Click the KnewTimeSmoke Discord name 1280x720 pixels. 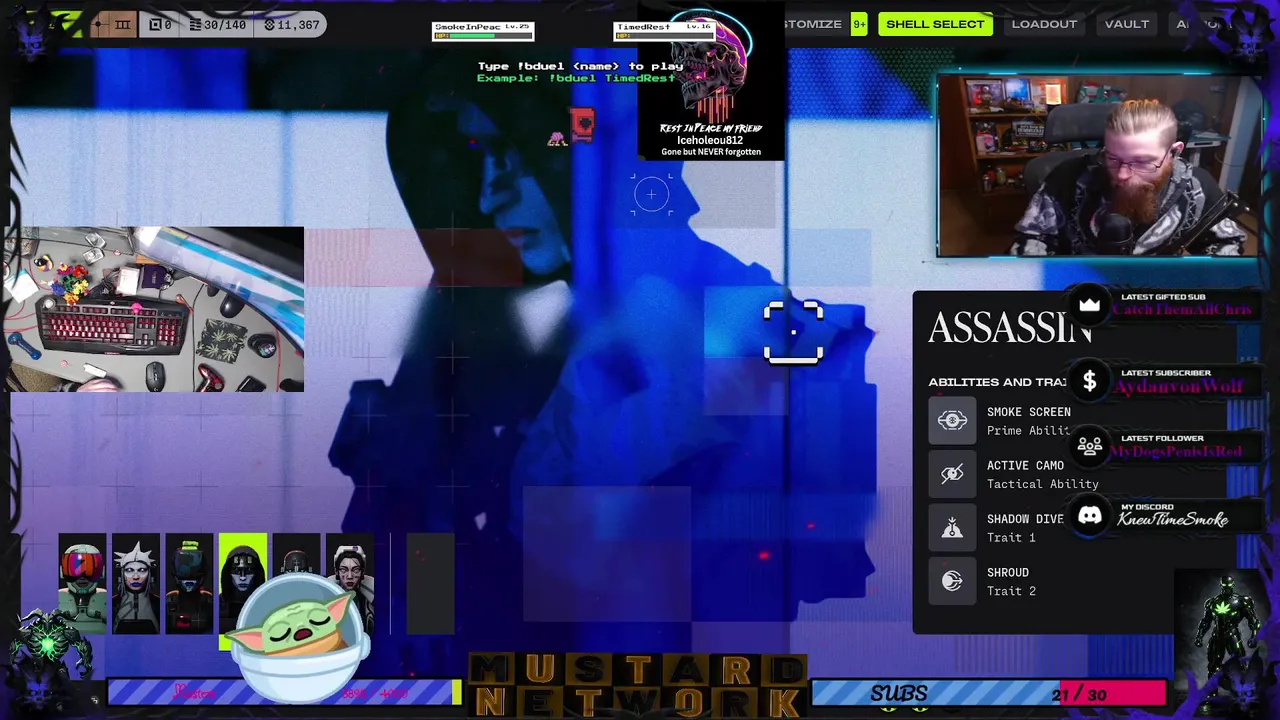coord(1173,519)
